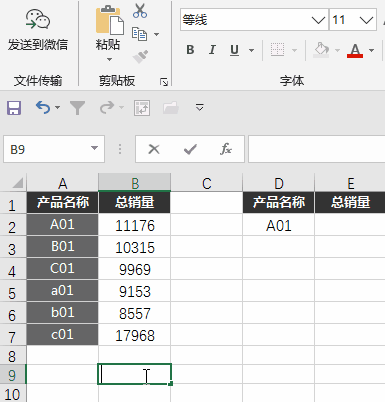Toggle underline formatting

point(235,50)
